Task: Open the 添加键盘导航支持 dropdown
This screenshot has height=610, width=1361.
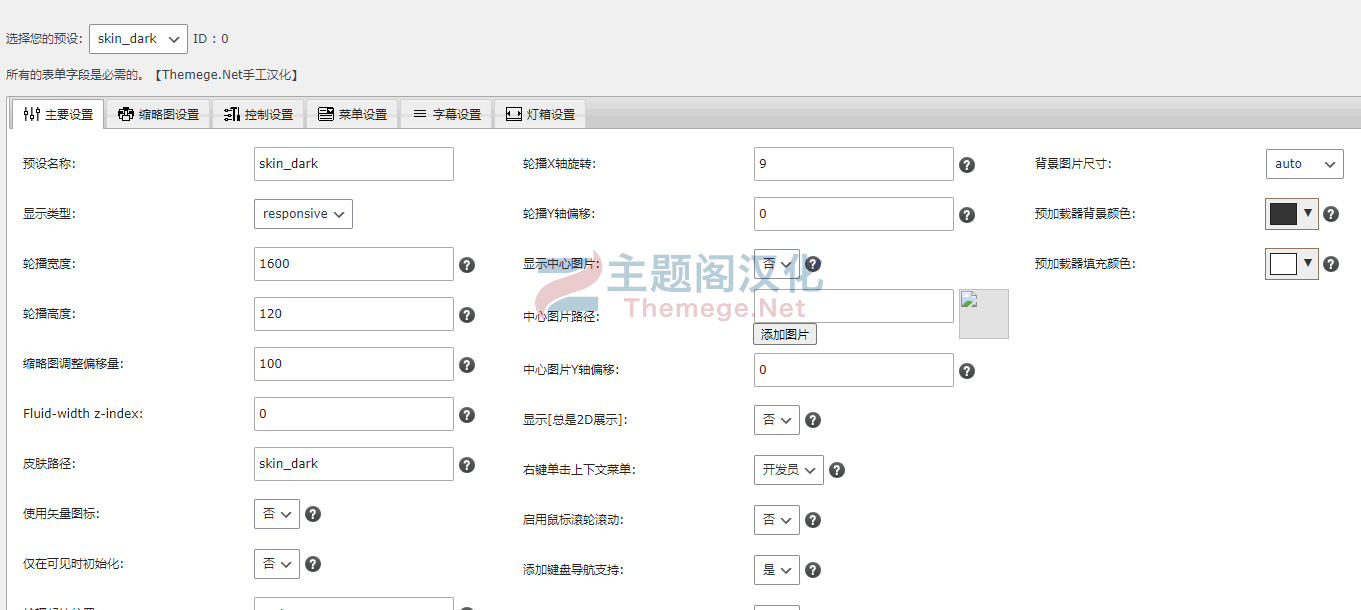Action: (777, 570)
